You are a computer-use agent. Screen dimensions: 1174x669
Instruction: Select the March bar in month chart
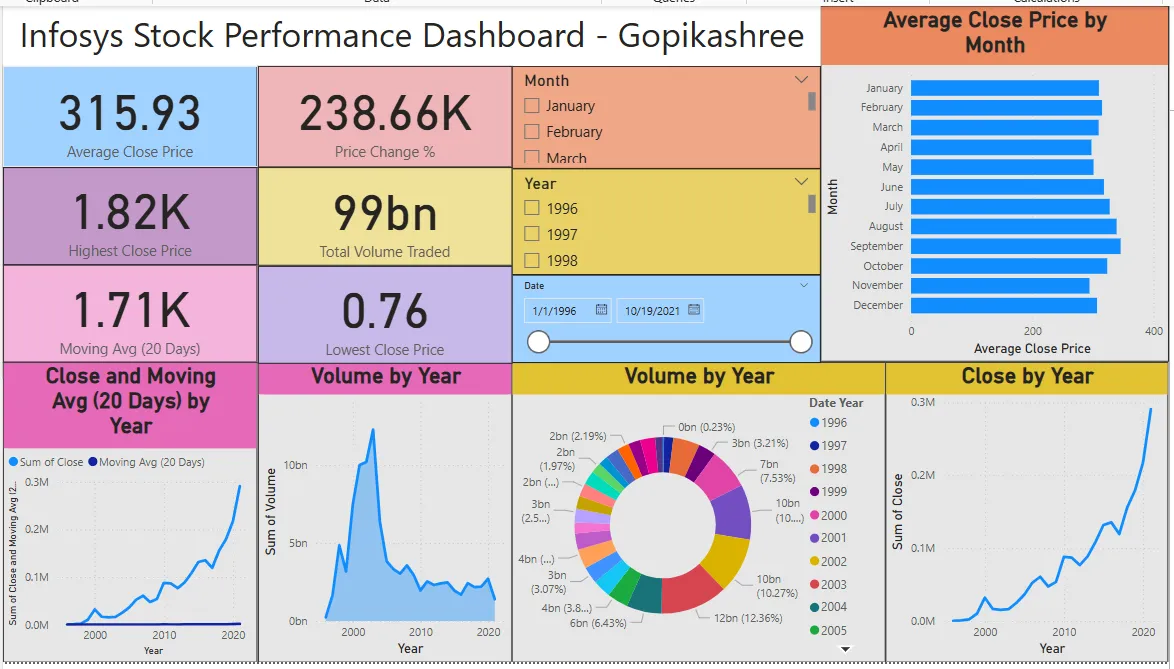point(1005,127)
